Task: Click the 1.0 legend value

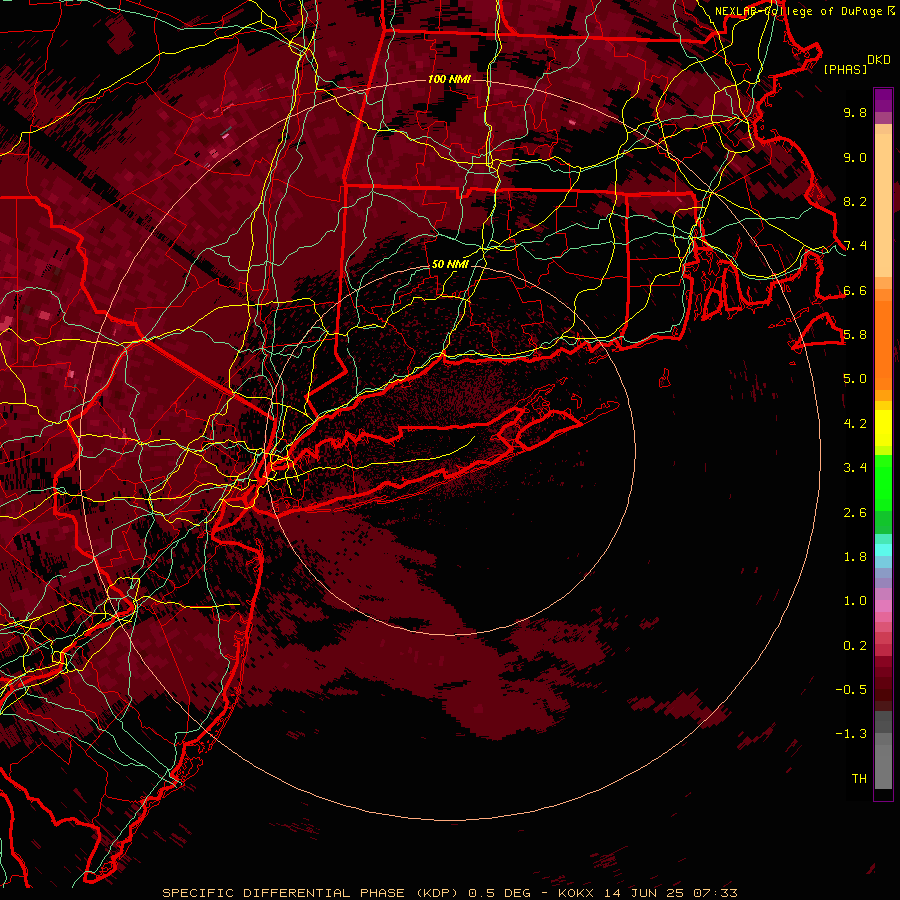Action: 855,601
